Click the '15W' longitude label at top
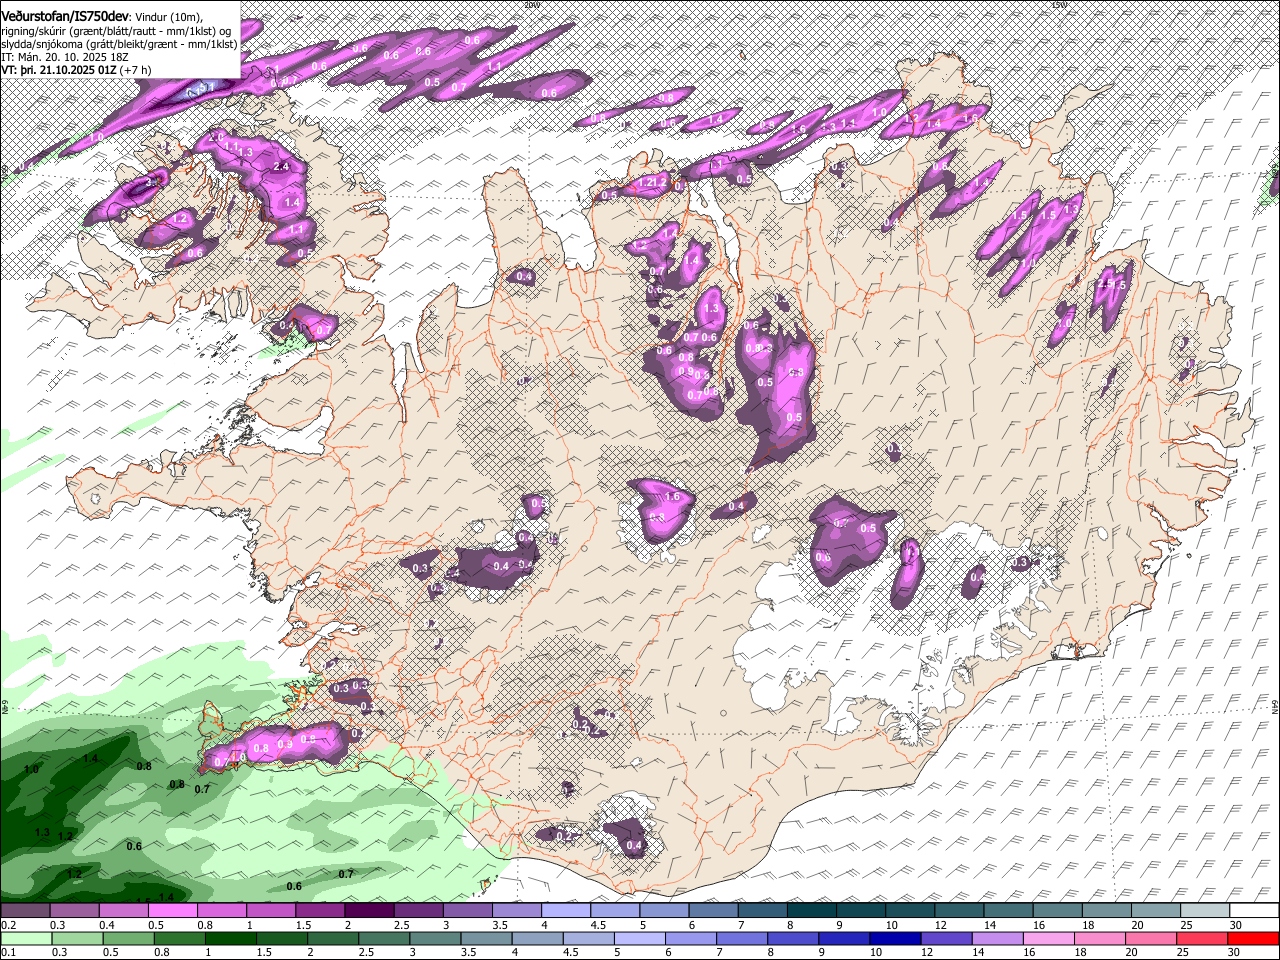This screenshot has height=960, width=1280. pyautogui.click(x=1060, y=5)
